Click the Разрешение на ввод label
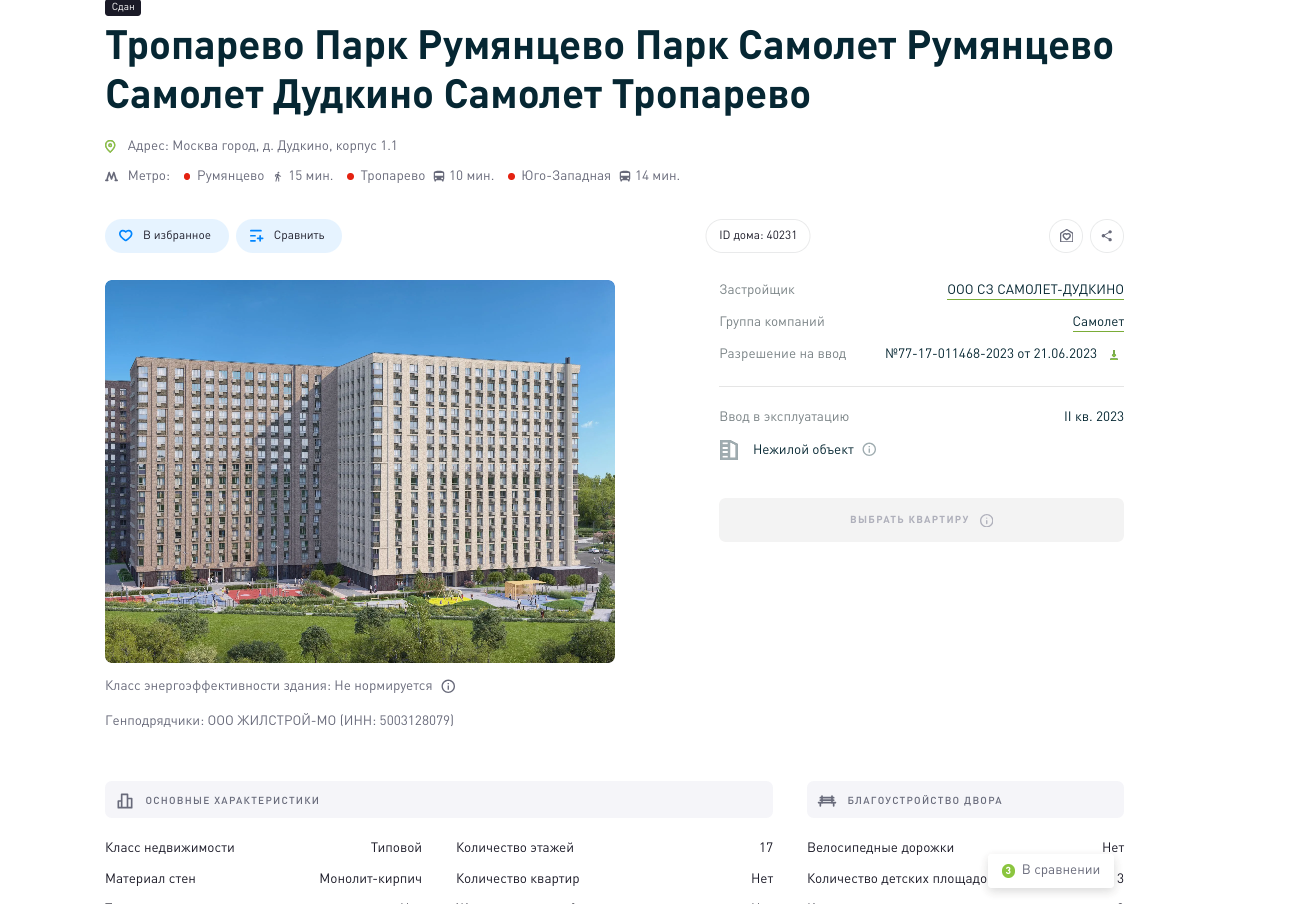1290x904 pixels. tap(783, 354)
